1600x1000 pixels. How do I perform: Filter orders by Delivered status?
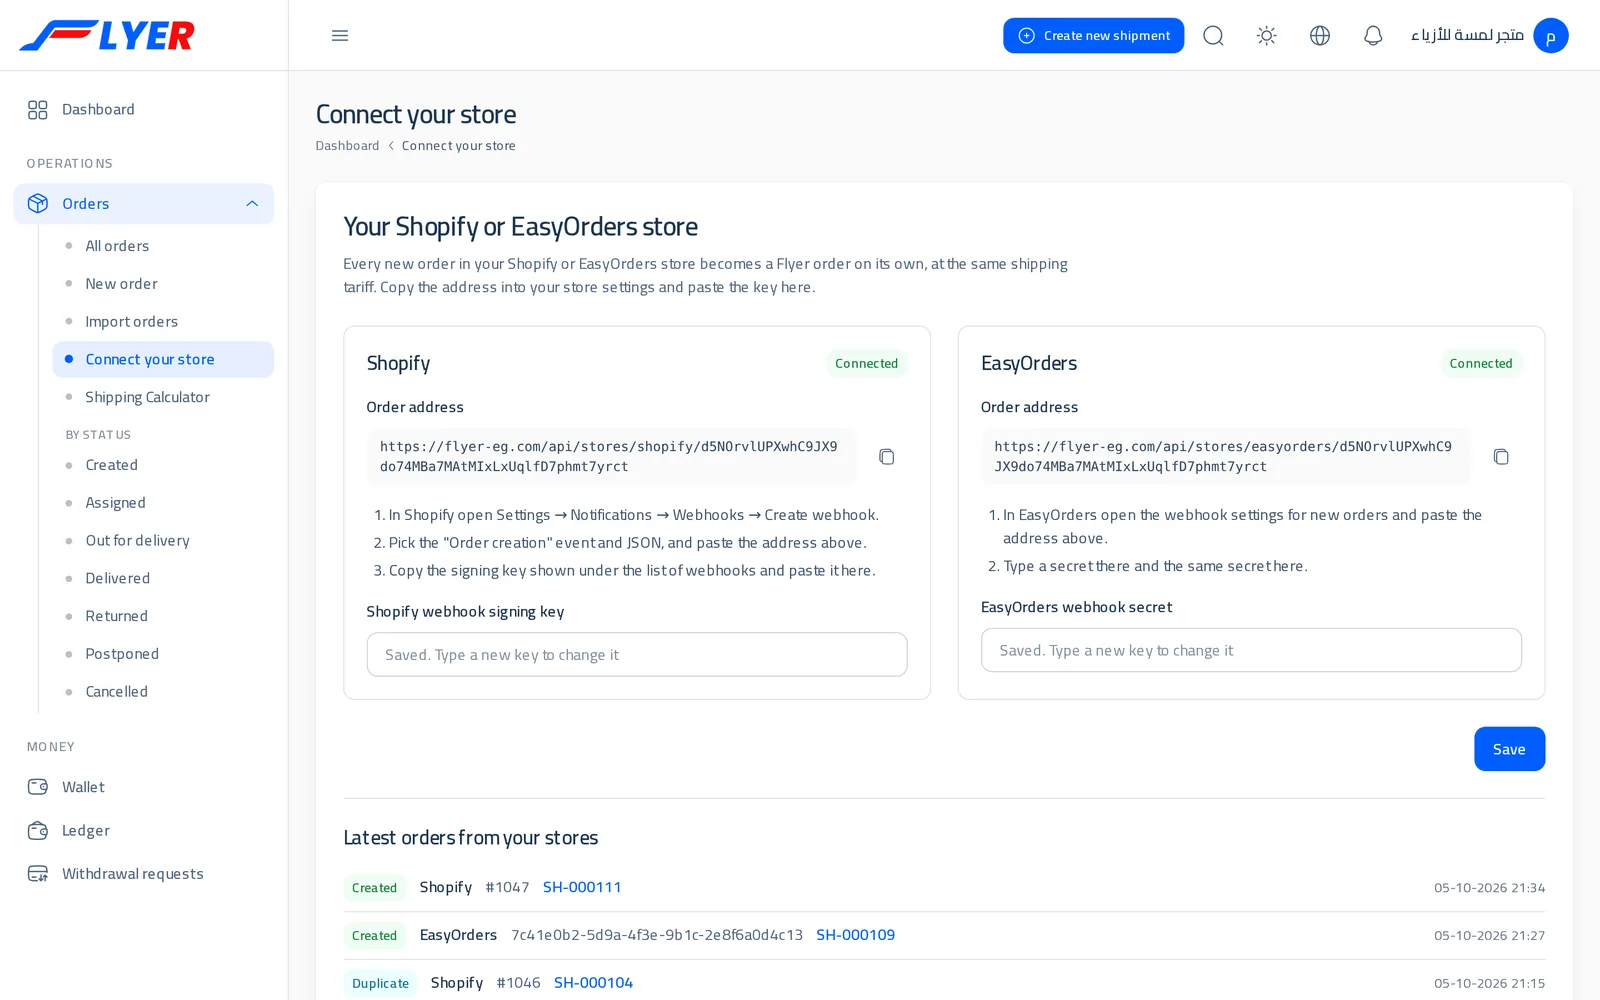coord(117,578)
